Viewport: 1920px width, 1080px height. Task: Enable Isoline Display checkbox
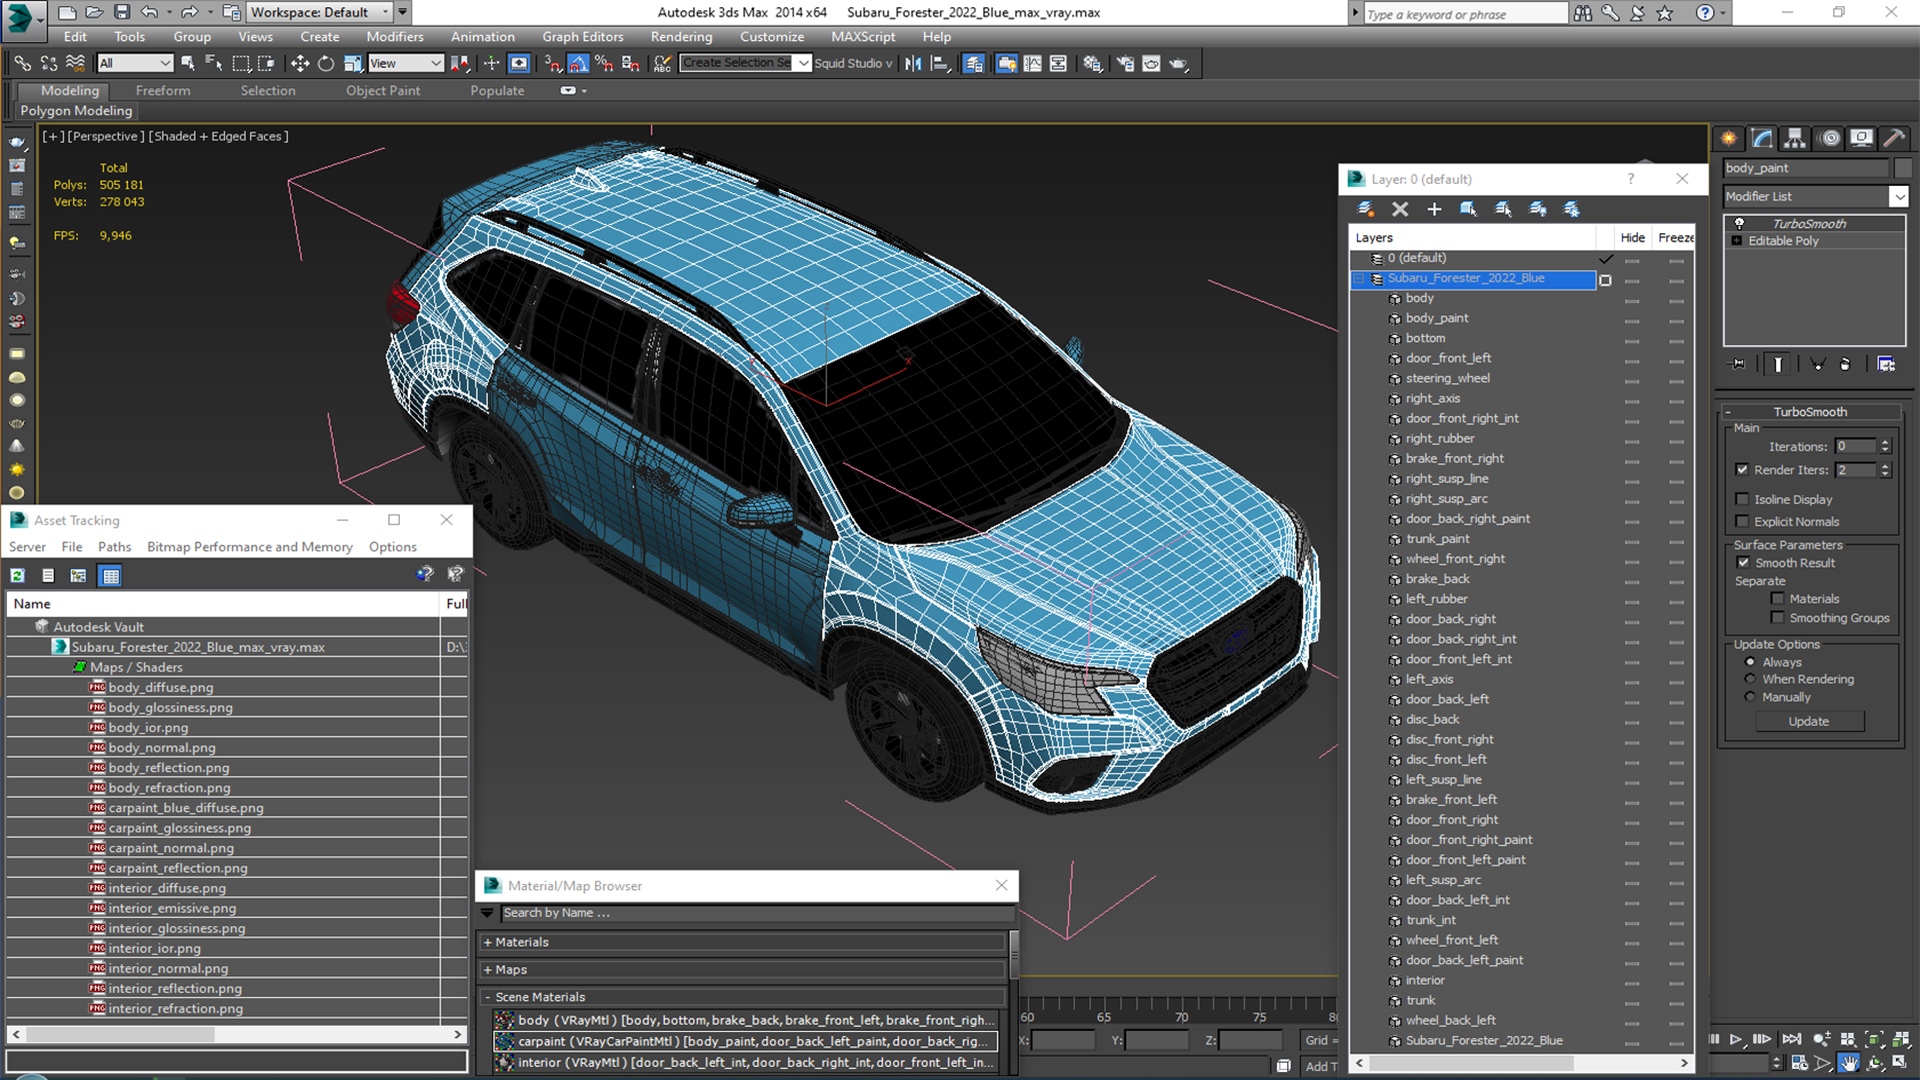[x=1743, y=499]
